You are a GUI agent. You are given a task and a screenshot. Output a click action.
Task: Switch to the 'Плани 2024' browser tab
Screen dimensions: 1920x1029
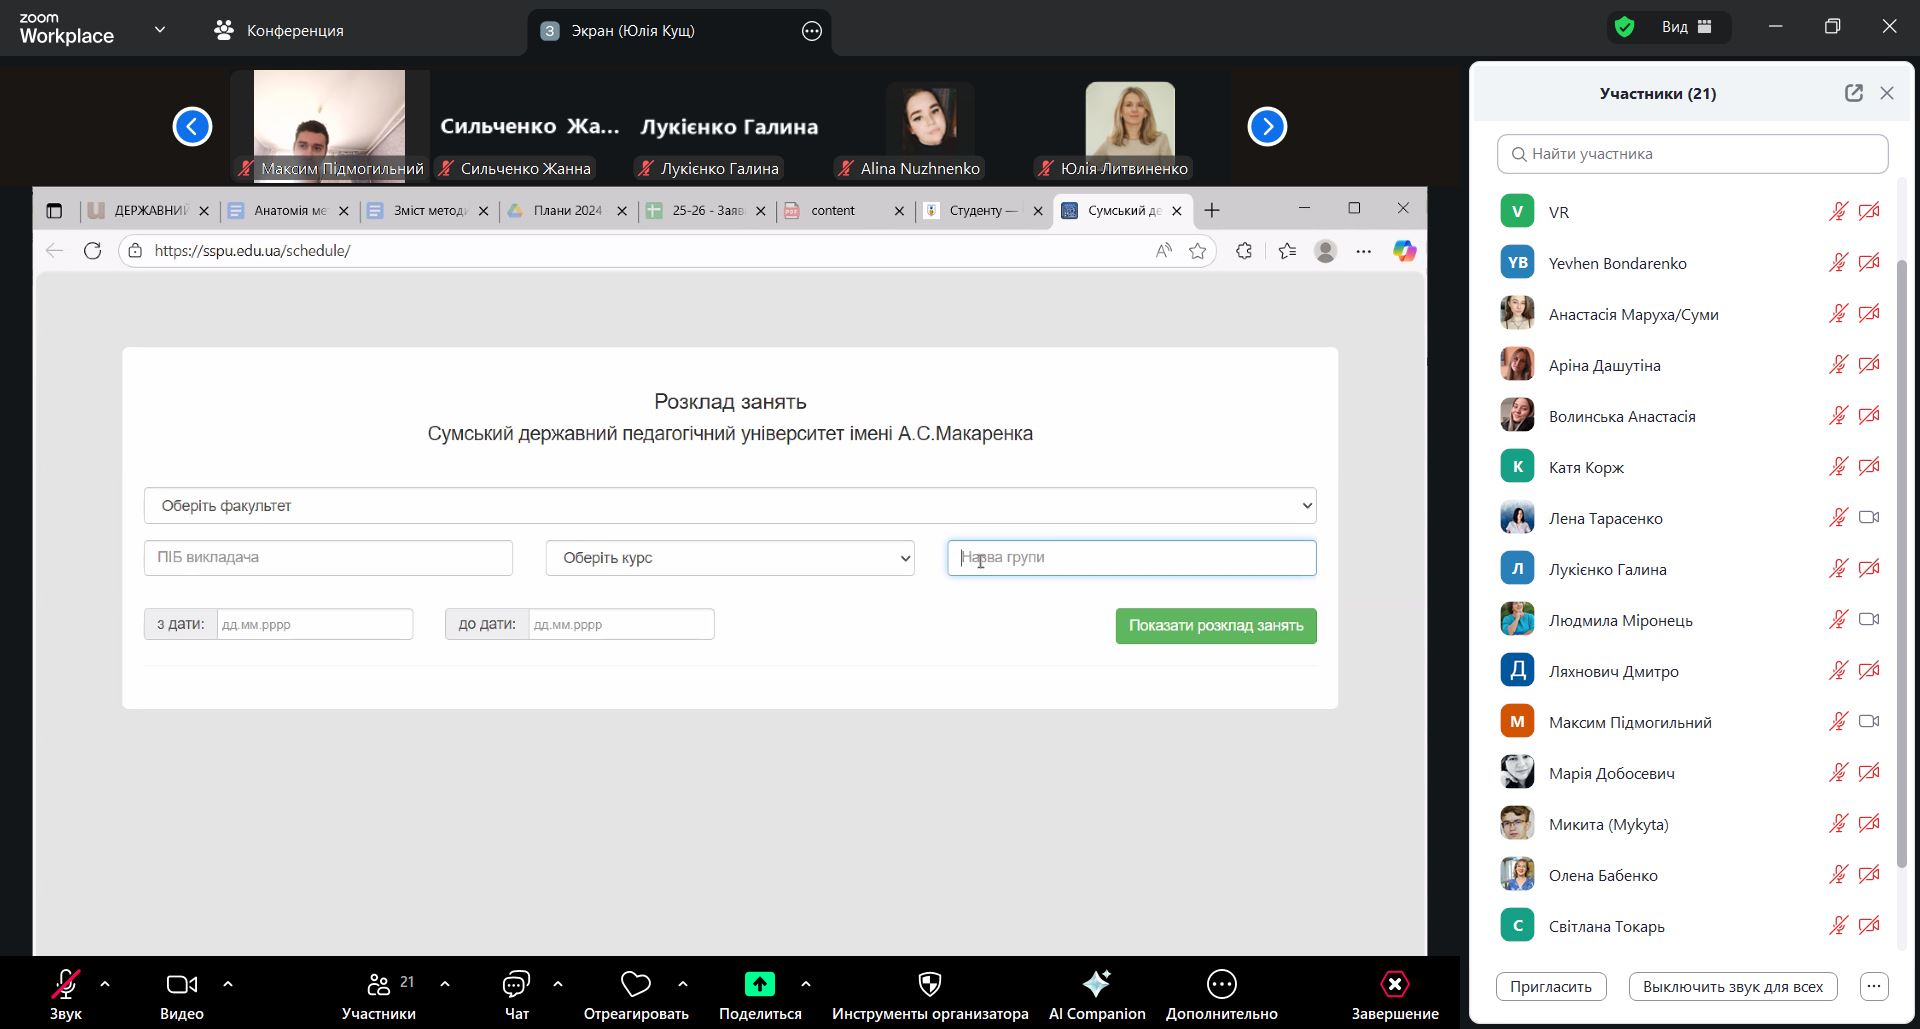(567, 211)
